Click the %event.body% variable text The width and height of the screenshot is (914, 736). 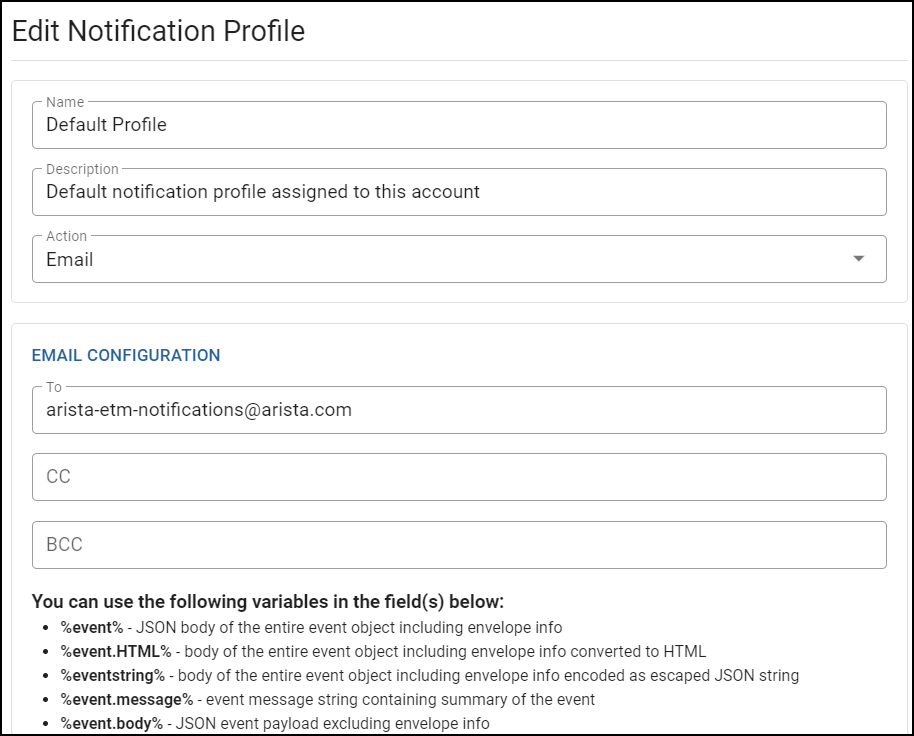click(x=111, y=723)
